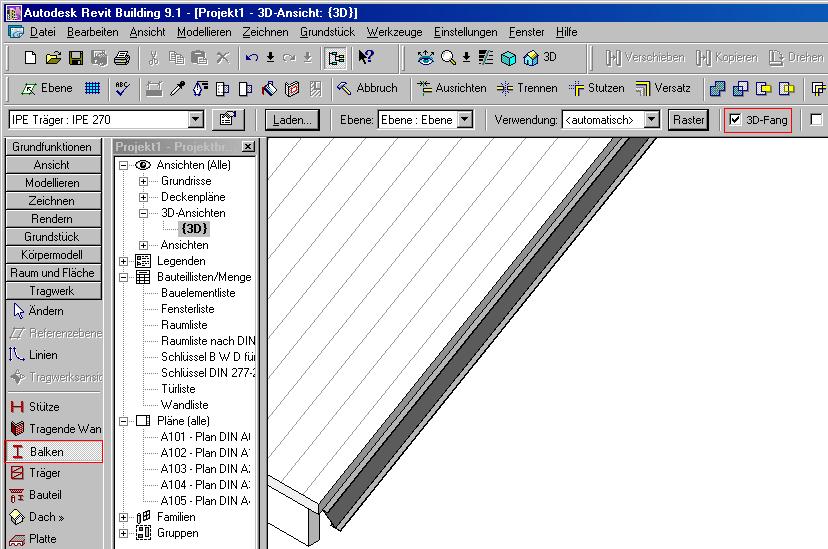Screen dimensions: 828x549
Task: Open the Bearbeiten menu
Action: click(92, 32)
